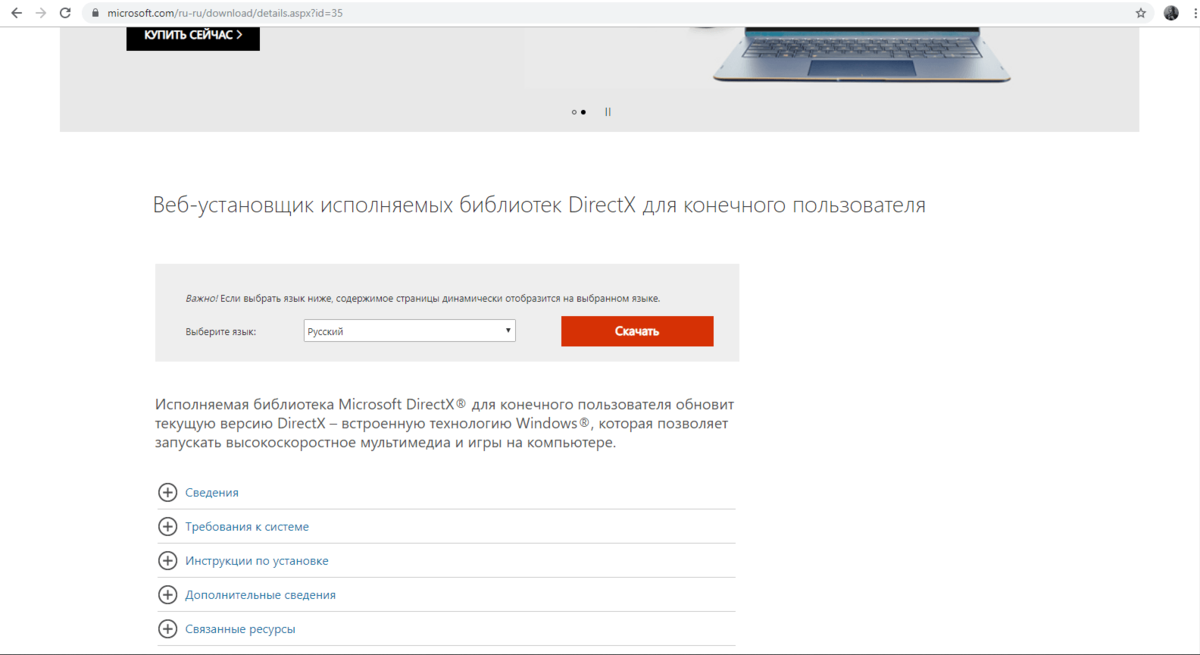
Task: Pause the banner carousel rotation
Action: (607, 111)
